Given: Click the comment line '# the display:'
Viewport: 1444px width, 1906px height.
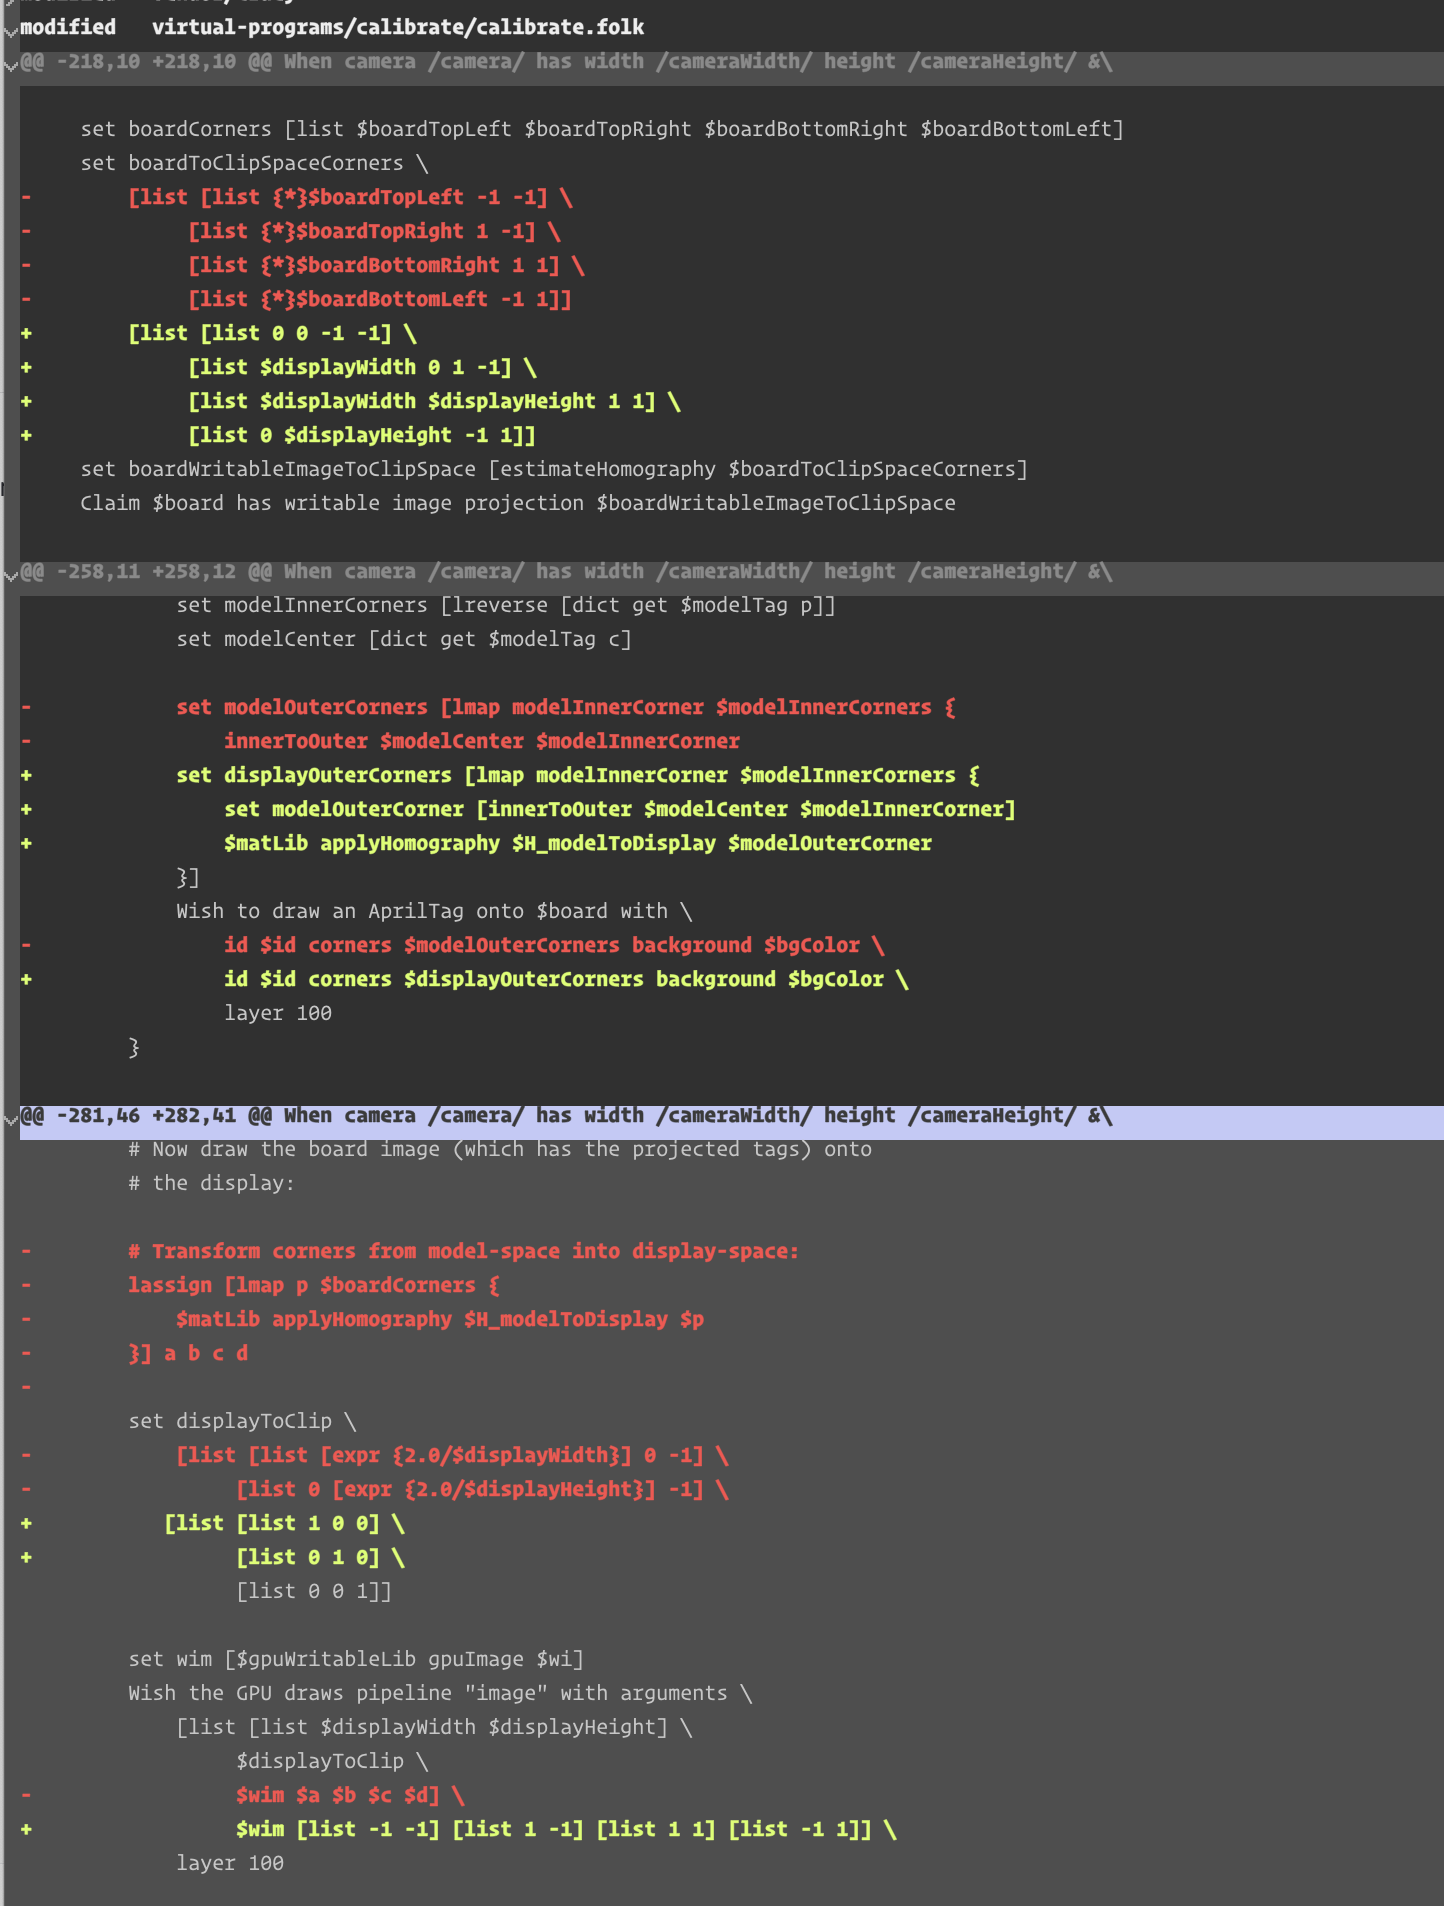Looking at the screenshot, I should click(x=212, y=1184).
